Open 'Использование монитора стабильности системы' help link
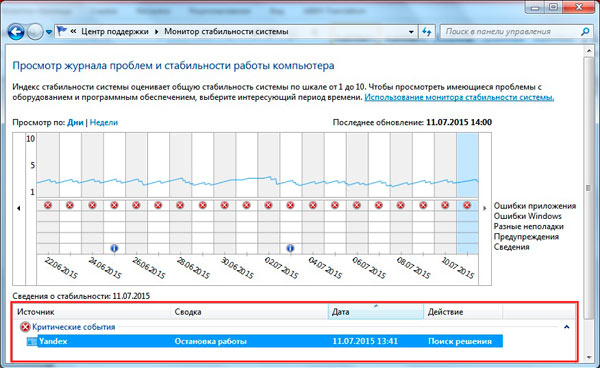Screen dimensions: 600x368 (459, 97)
